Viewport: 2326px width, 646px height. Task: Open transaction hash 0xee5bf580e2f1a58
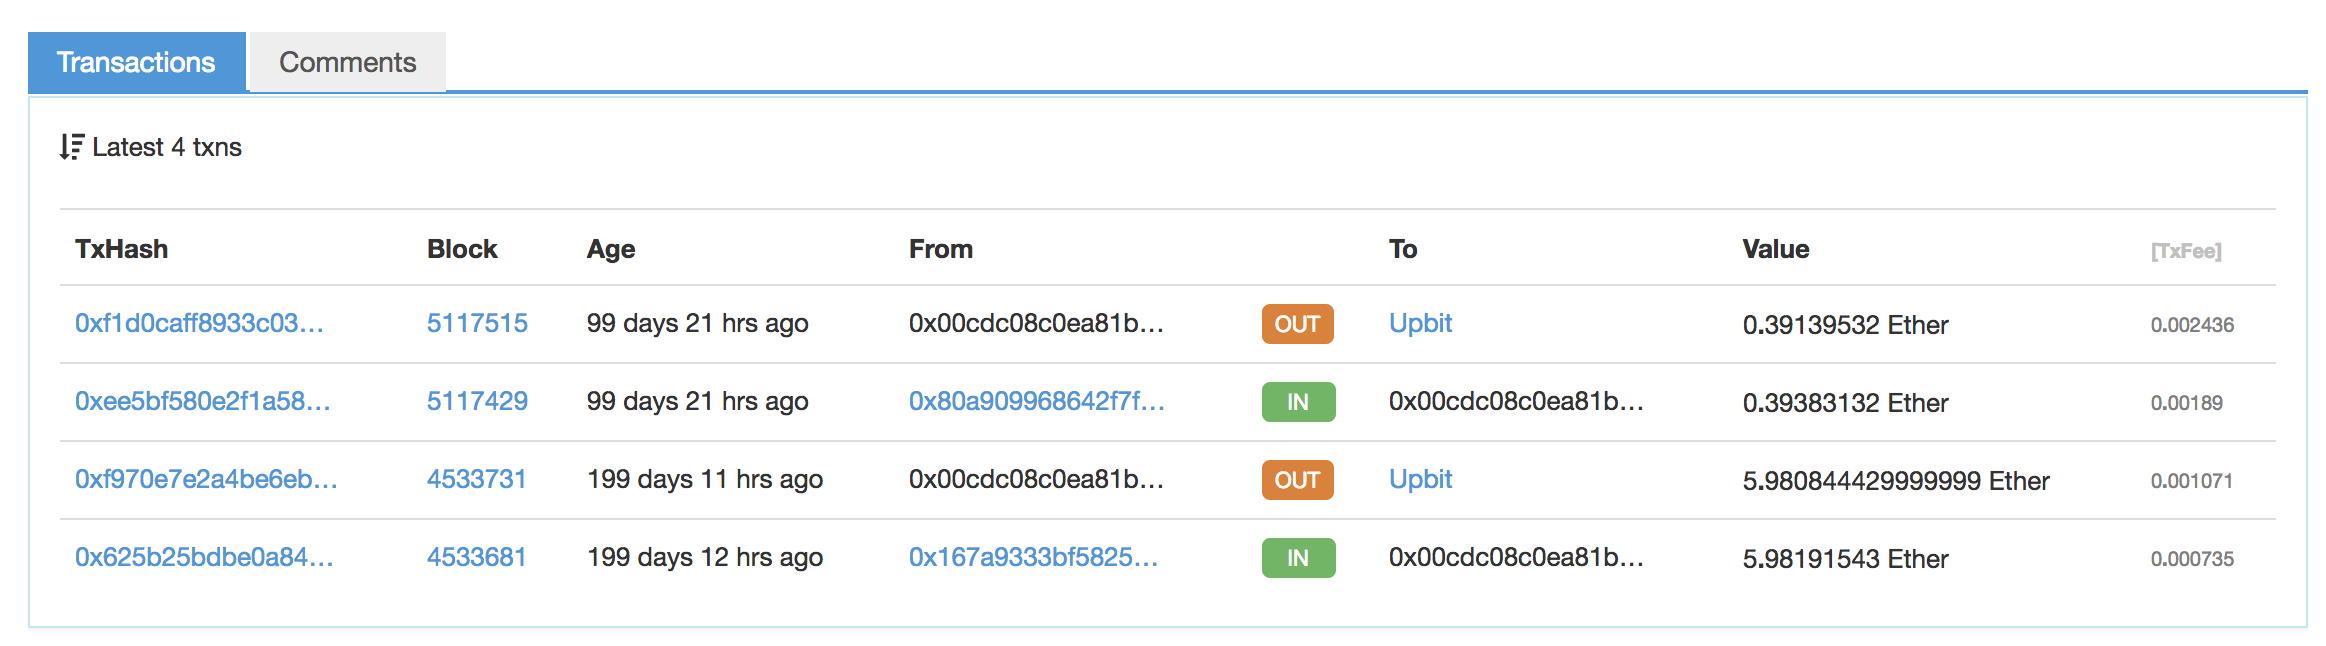tap(203, 401)
